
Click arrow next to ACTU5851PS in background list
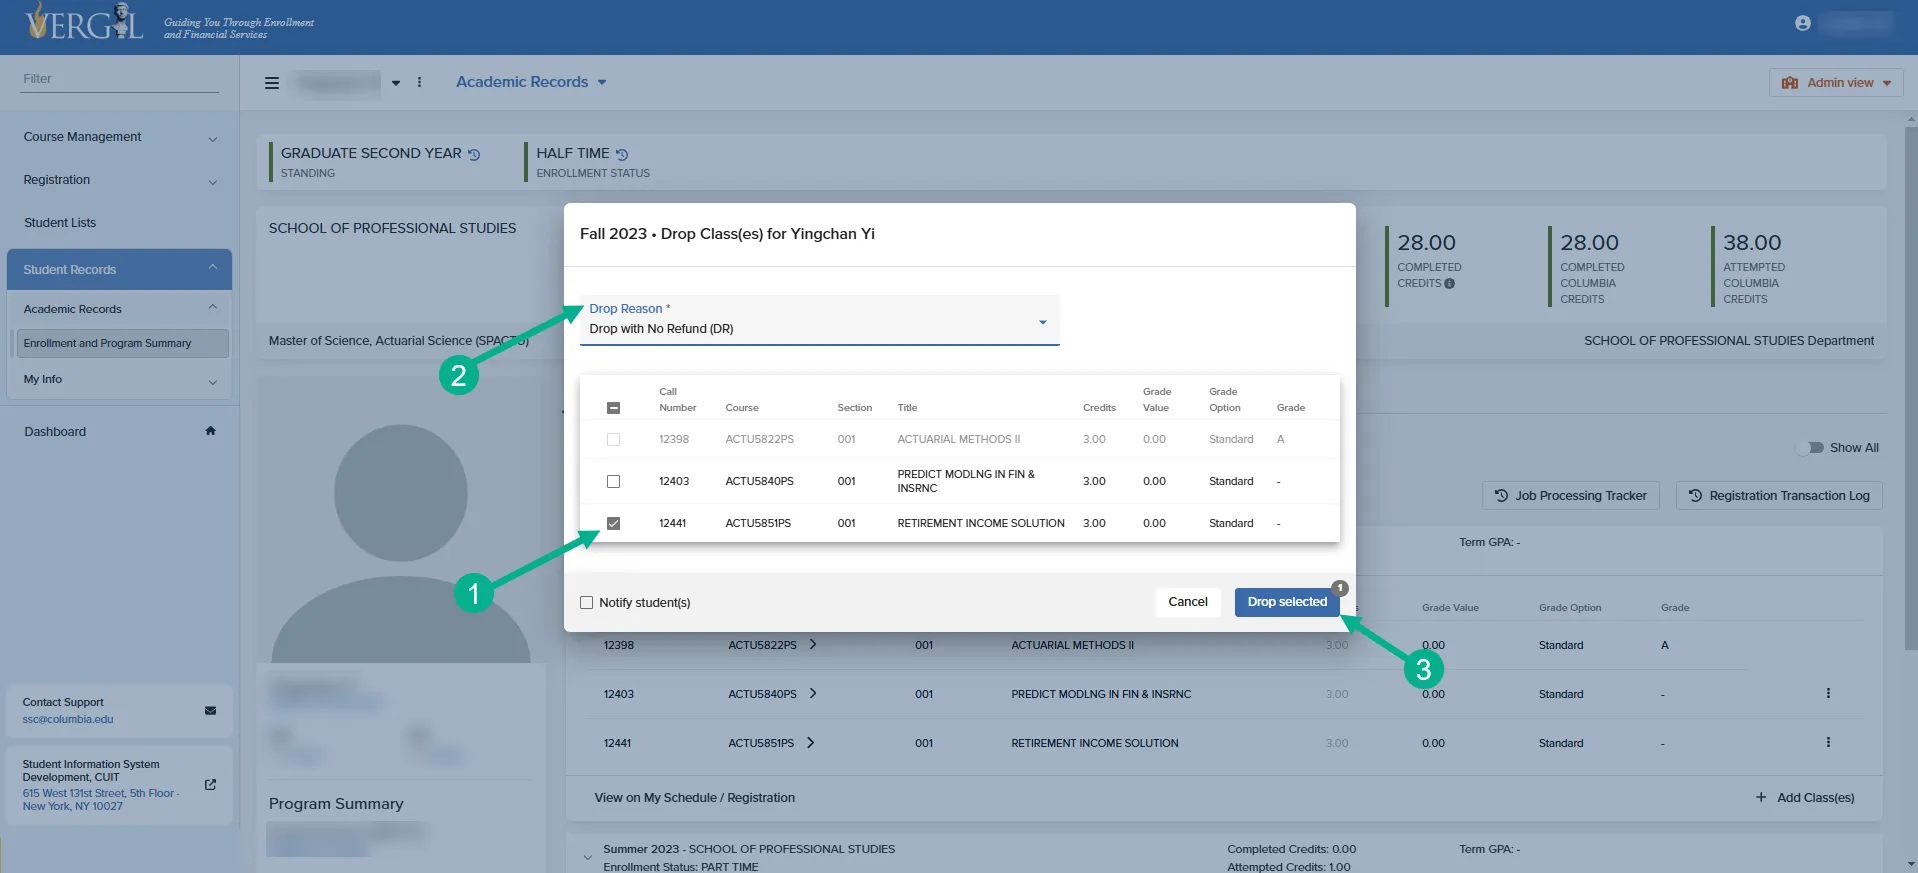point(810,742)
